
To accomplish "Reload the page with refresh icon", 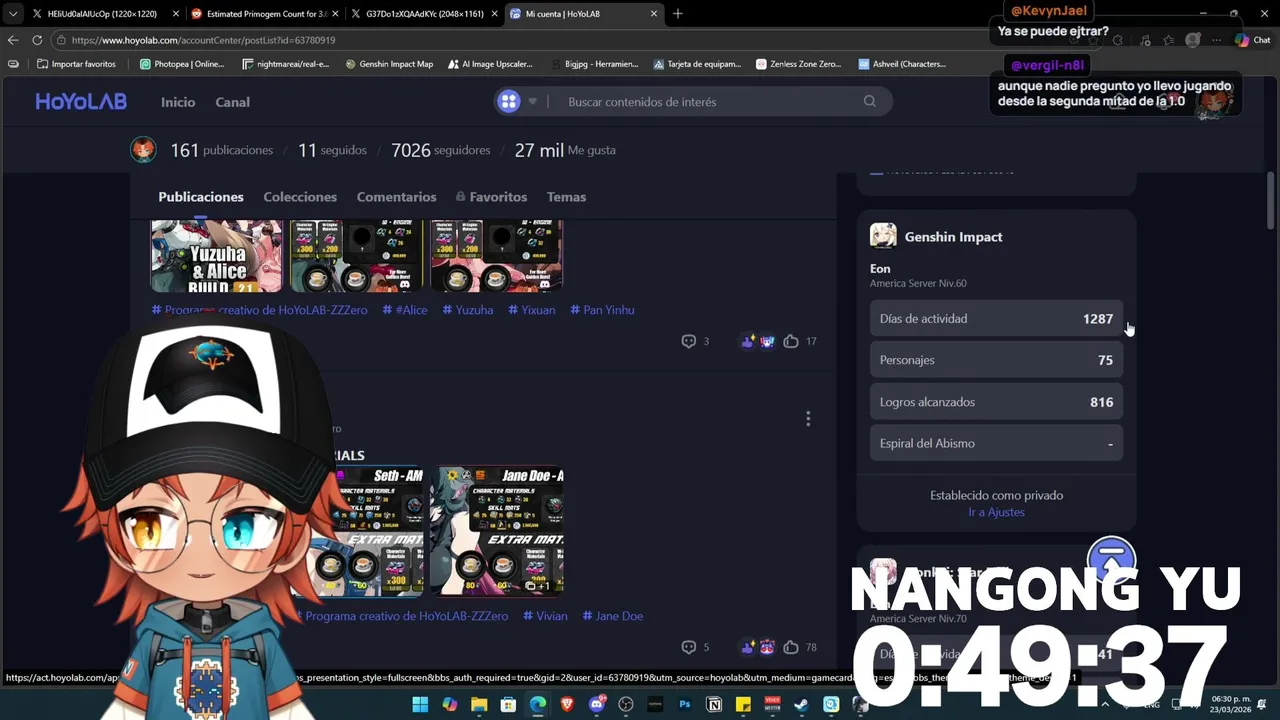I will (x=37, y=40).
